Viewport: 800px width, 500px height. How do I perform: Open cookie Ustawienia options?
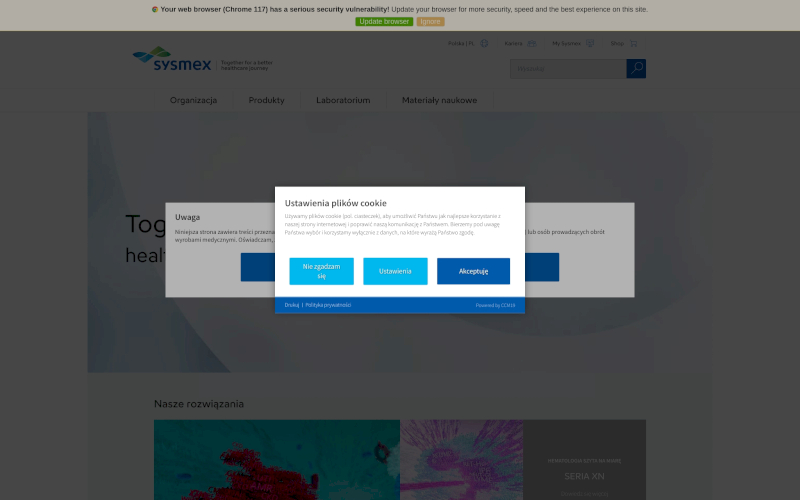pos(395,271)
